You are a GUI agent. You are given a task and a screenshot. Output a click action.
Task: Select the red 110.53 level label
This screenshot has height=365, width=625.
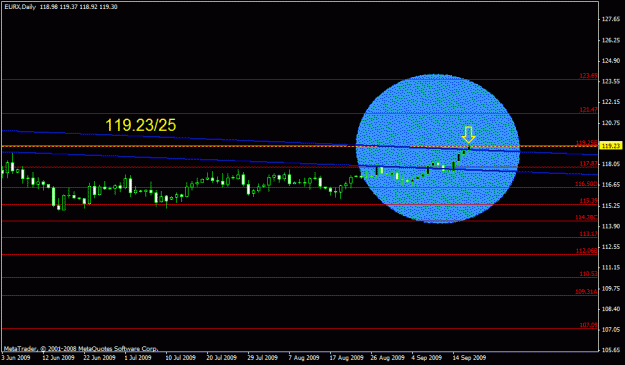tap(589, 273)
